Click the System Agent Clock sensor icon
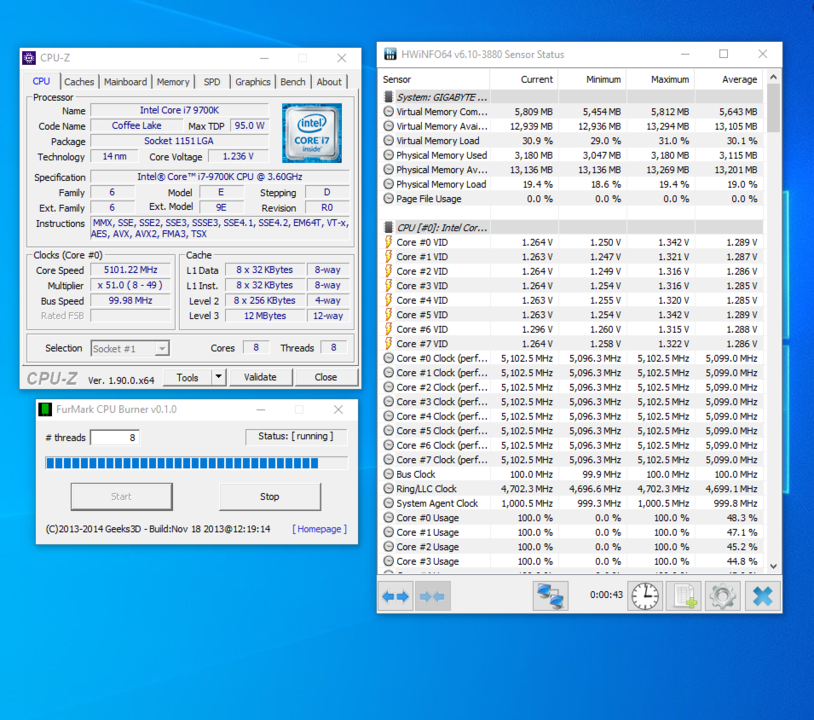Screen dimensions: 814x720 pyautogui.click(x=388, y=503)
